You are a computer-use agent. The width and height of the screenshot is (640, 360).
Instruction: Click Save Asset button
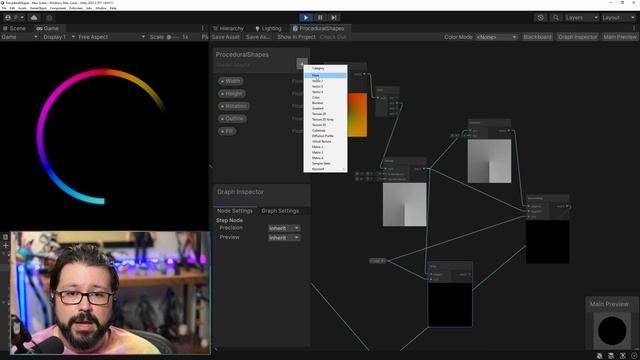pos(226,37)
